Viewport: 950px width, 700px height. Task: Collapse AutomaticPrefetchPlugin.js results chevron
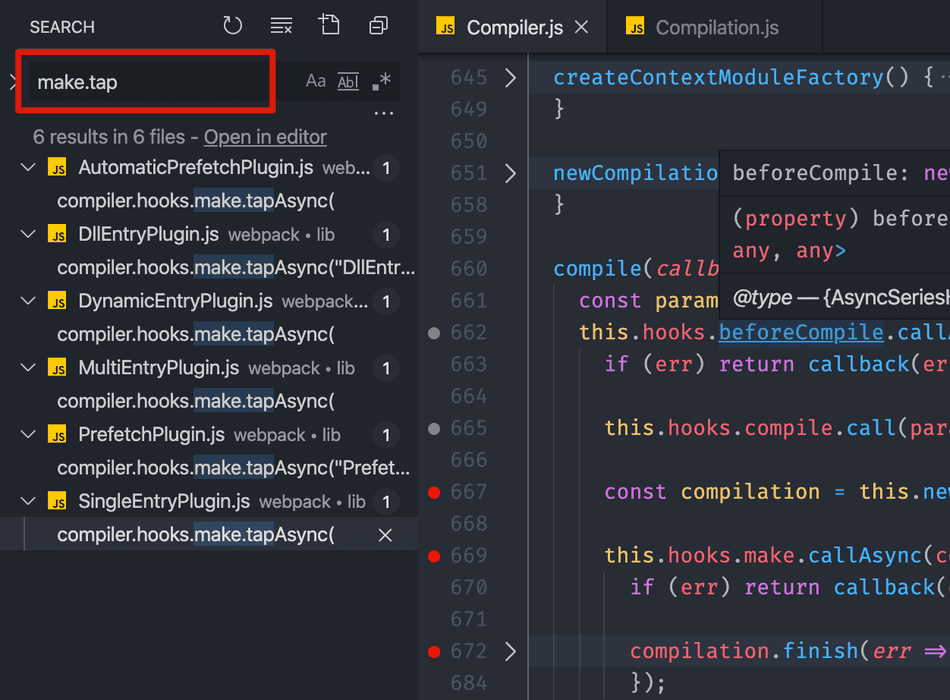tap(28, 167)
